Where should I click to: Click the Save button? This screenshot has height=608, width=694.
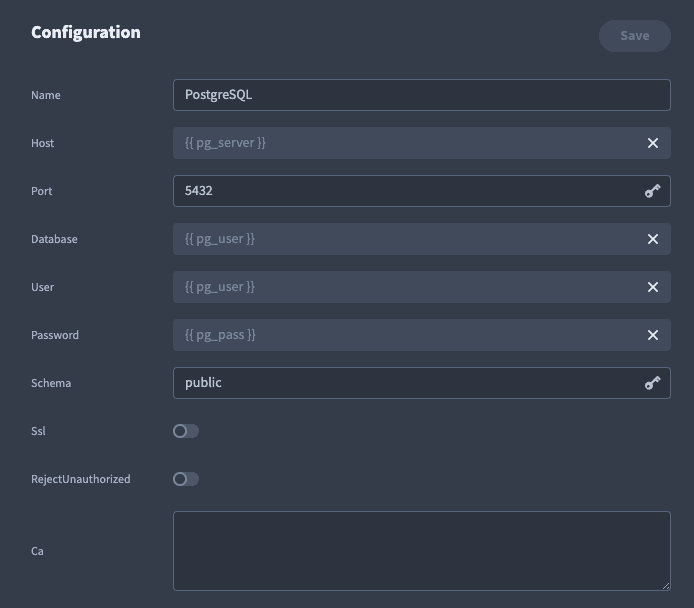[x=635, y=36]
